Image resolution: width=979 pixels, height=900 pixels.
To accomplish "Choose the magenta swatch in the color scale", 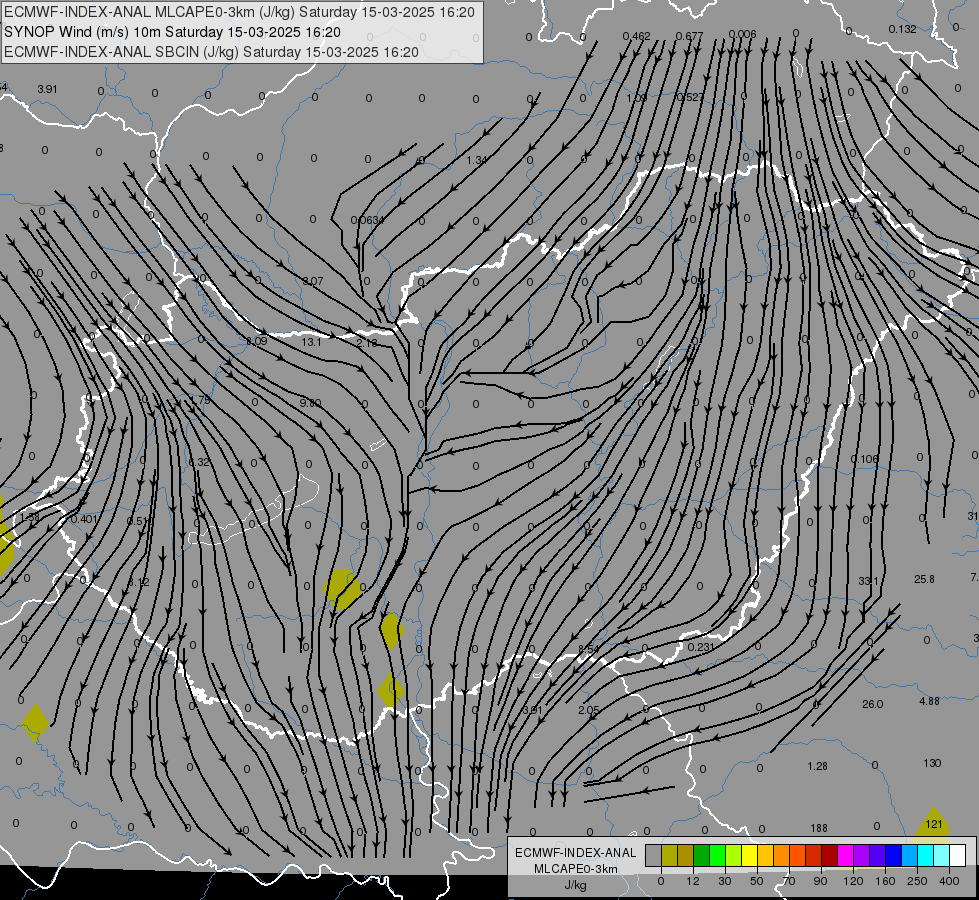I will 845,855.
